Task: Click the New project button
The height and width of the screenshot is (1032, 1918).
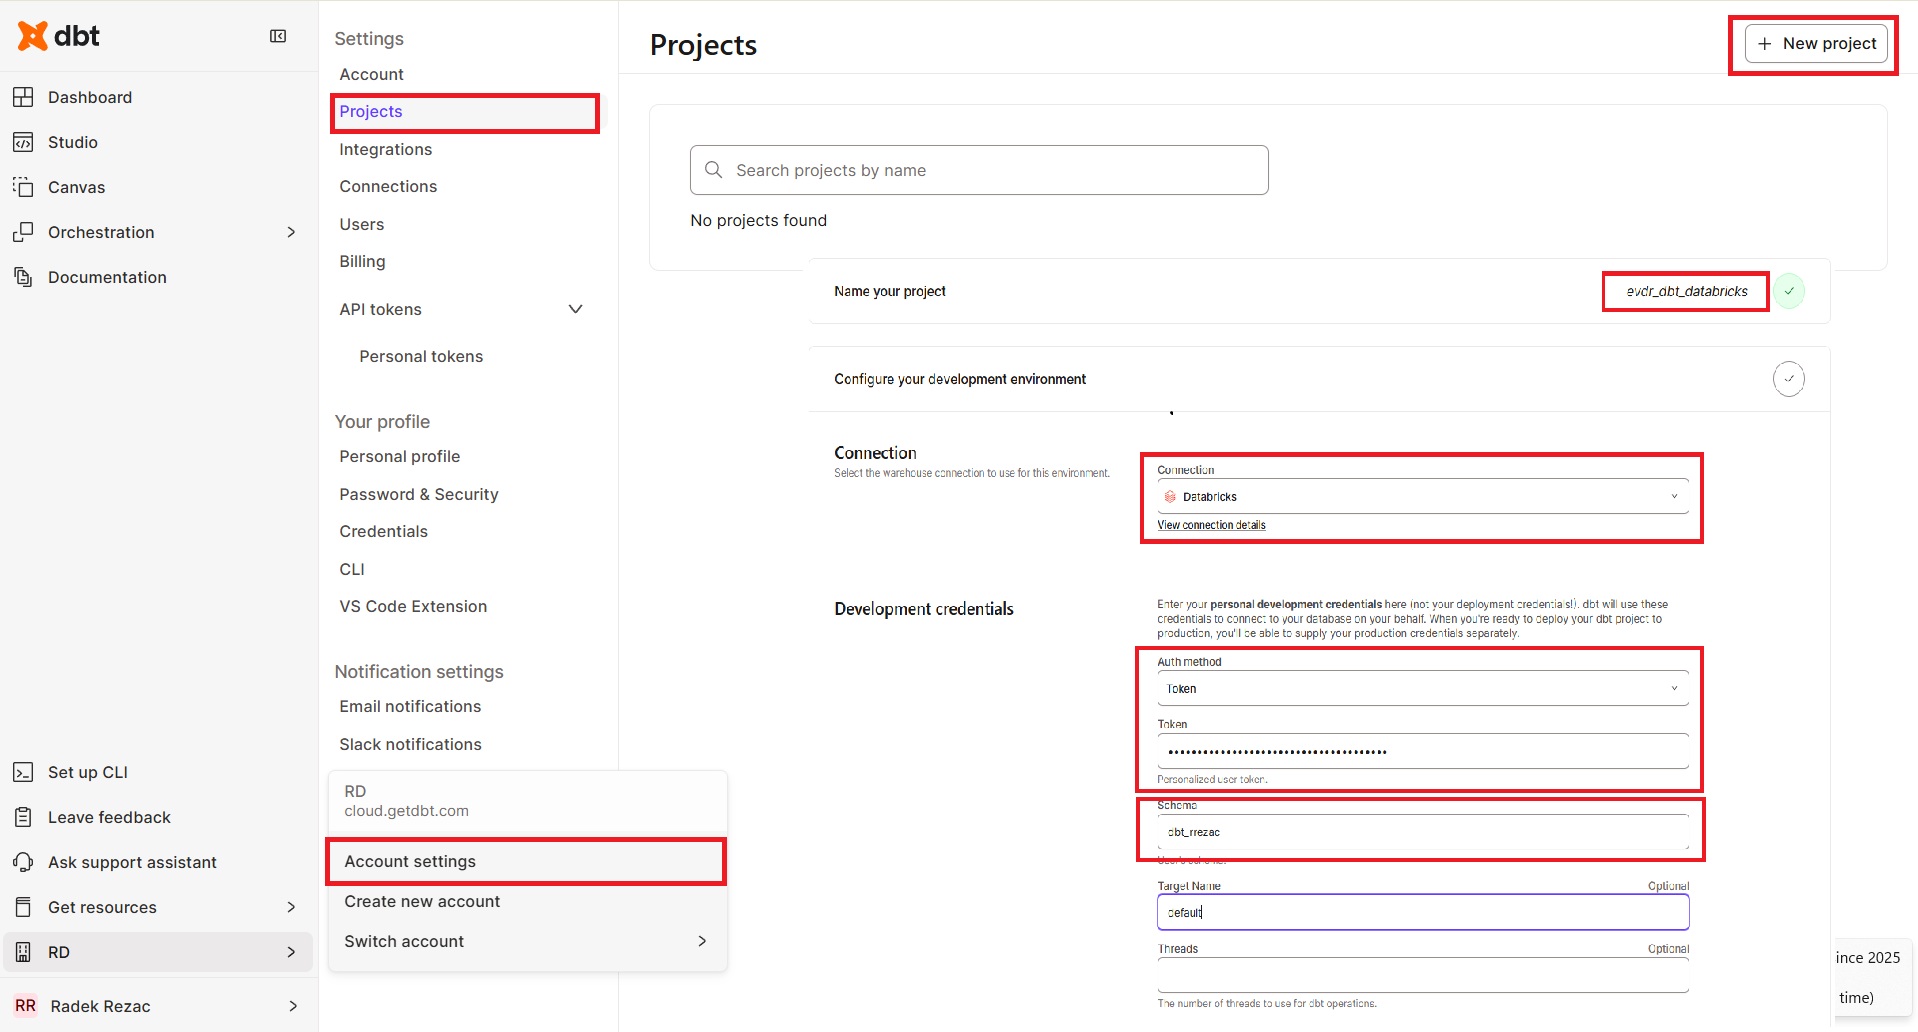Action: [1816, 44]
